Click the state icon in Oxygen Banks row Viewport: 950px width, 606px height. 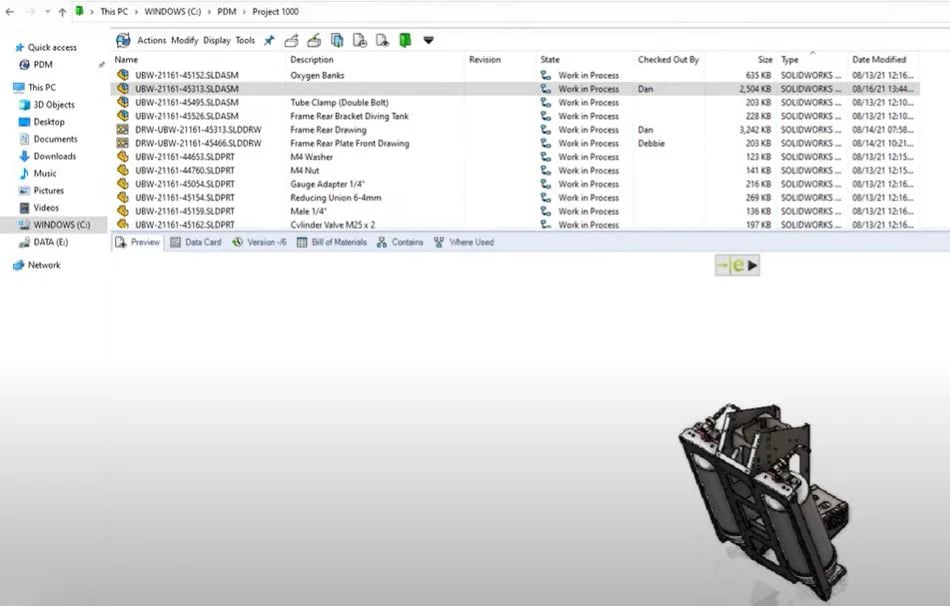click(x=546, y=75)
